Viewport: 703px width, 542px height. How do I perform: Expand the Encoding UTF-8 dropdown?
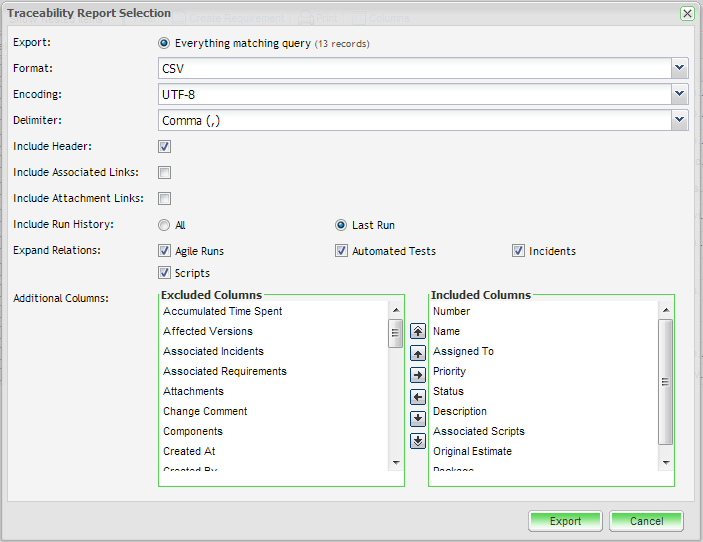point(679,94)
